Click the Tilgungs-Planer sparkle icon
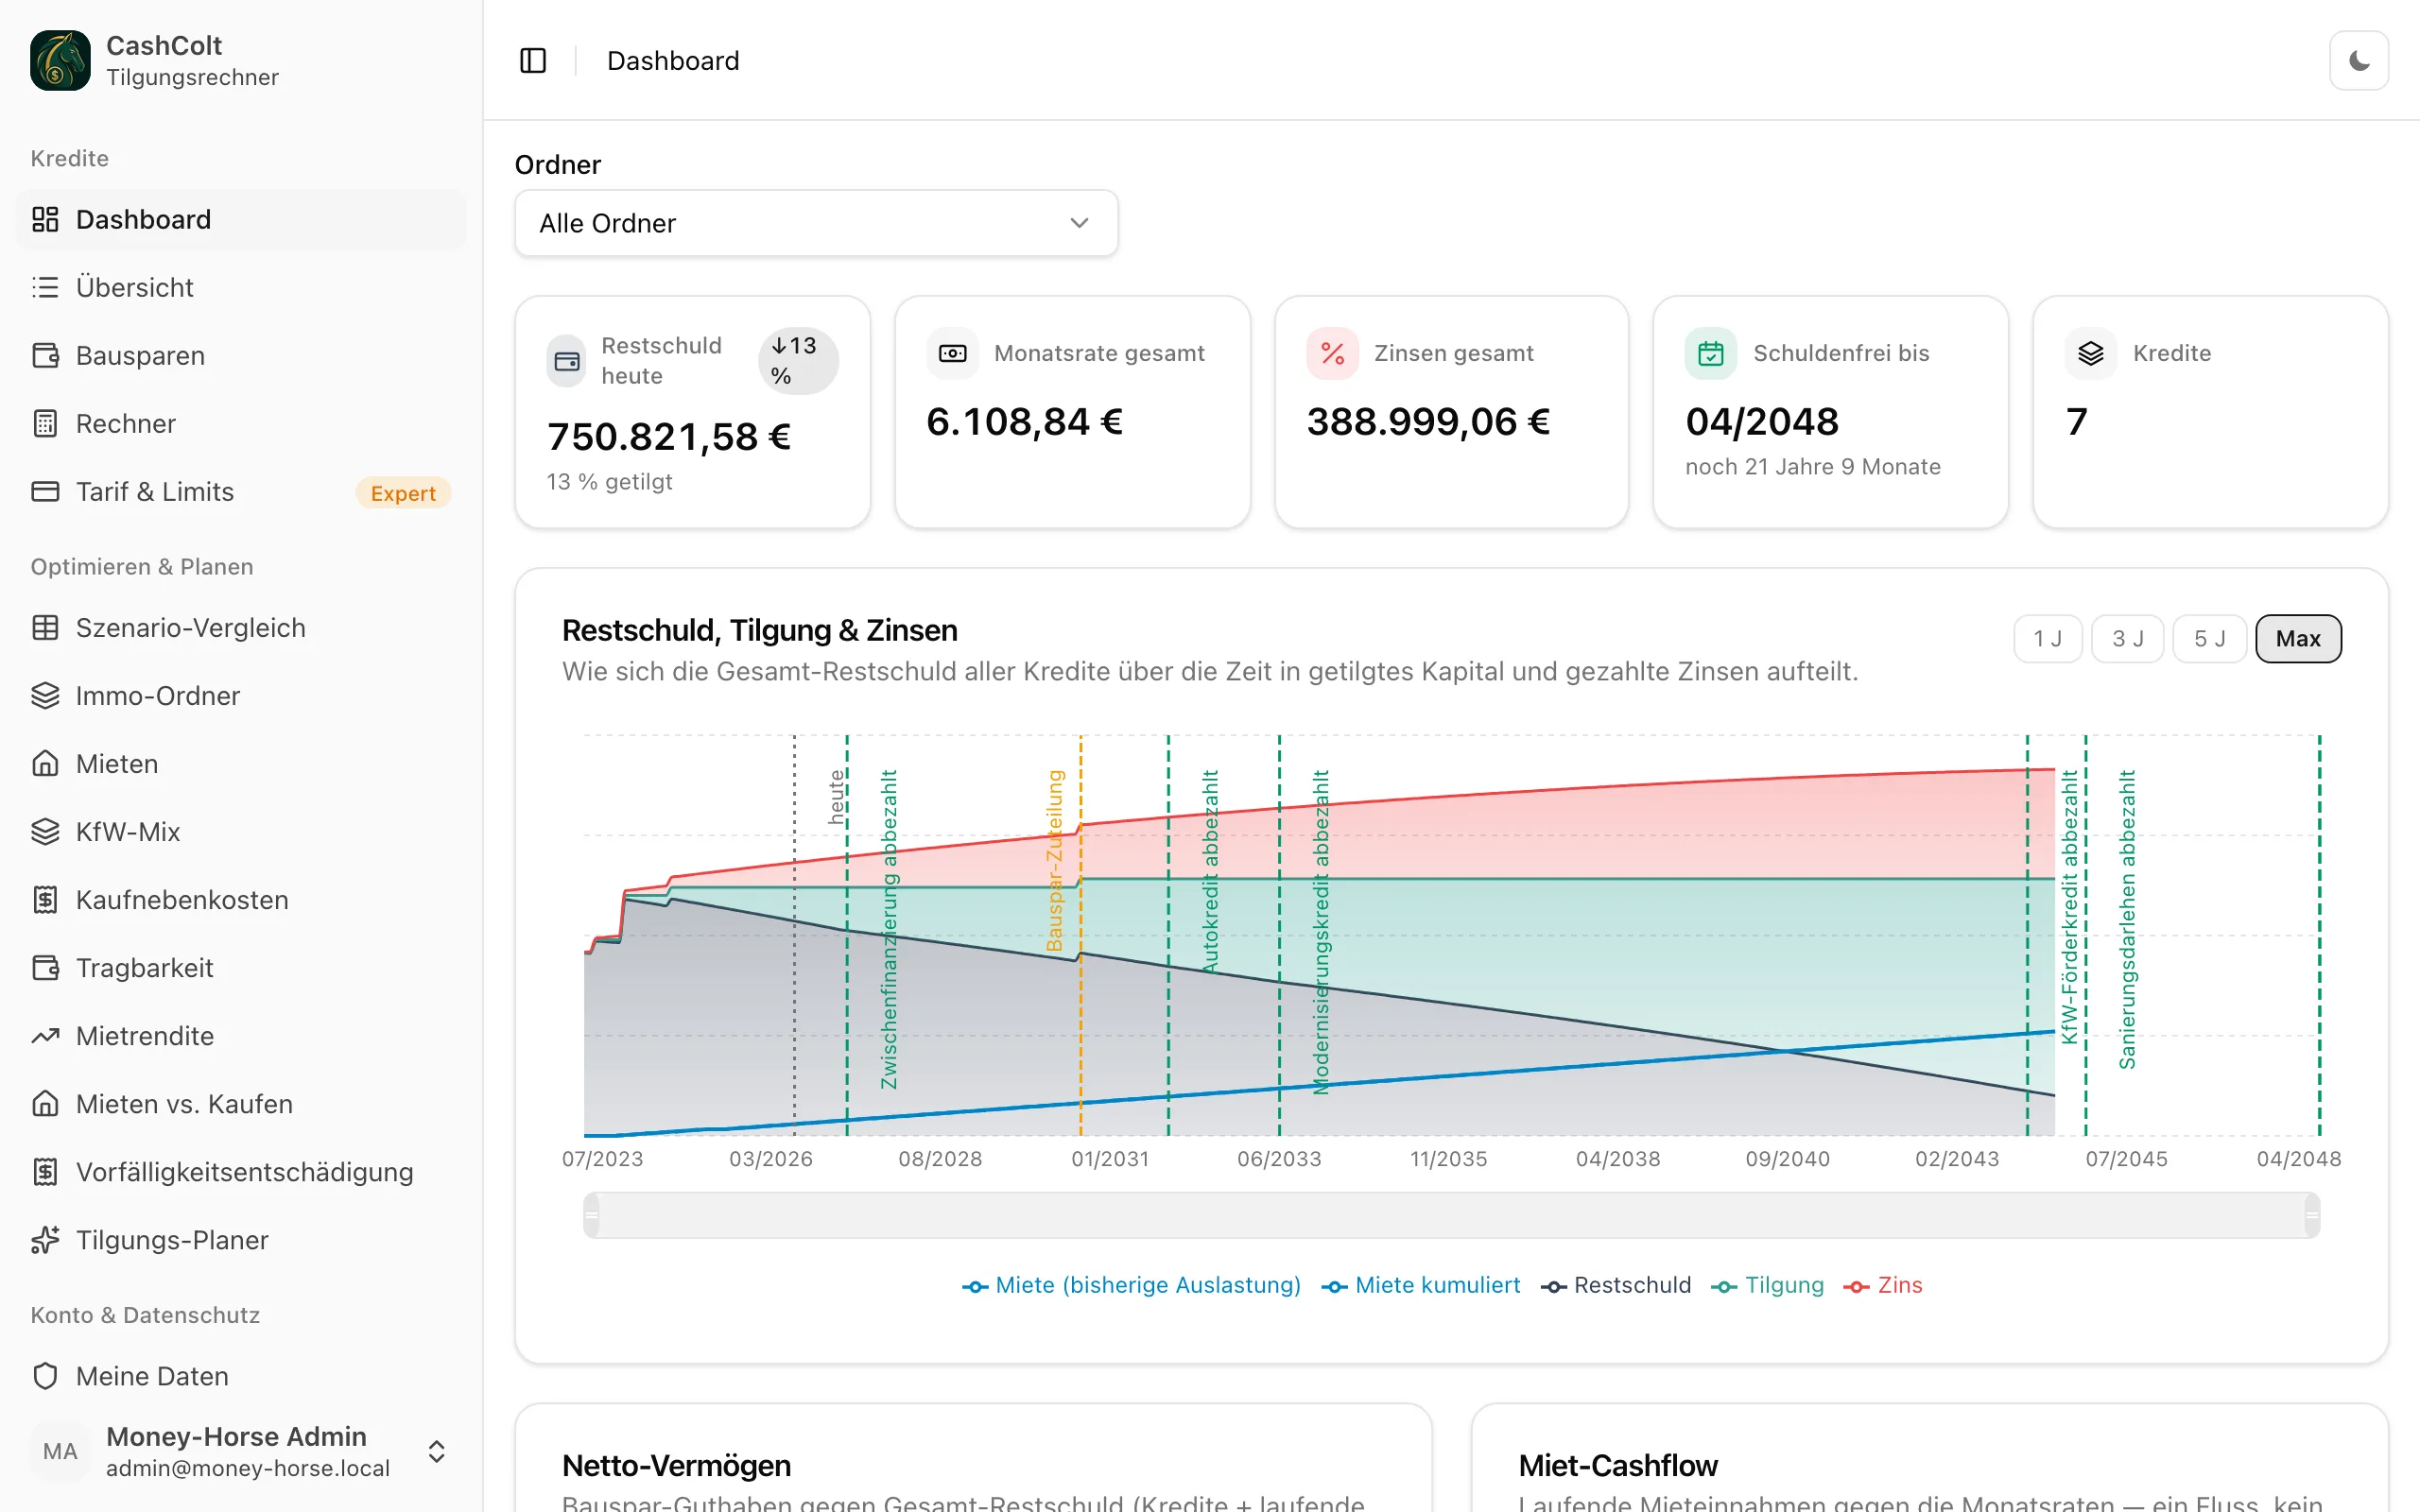This screenshot has width=2420, height=1512. [45, 1239]
